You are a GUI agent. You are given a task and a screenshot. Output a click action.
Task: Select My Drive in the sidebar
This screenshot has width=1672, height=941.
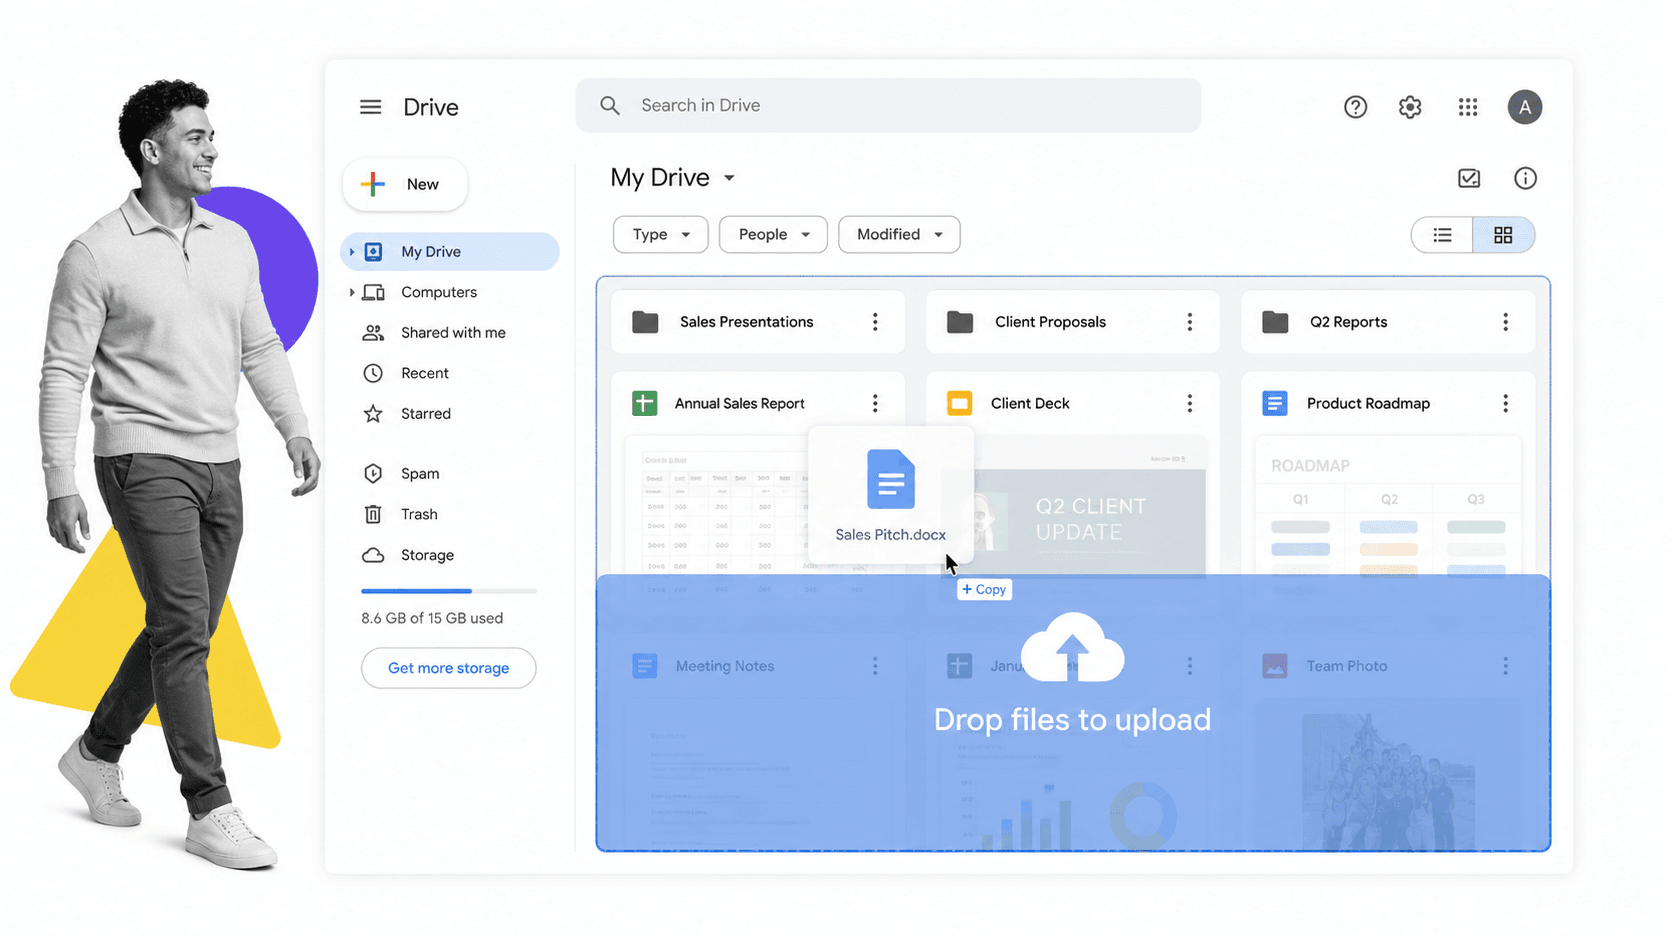tap(450, 252)
